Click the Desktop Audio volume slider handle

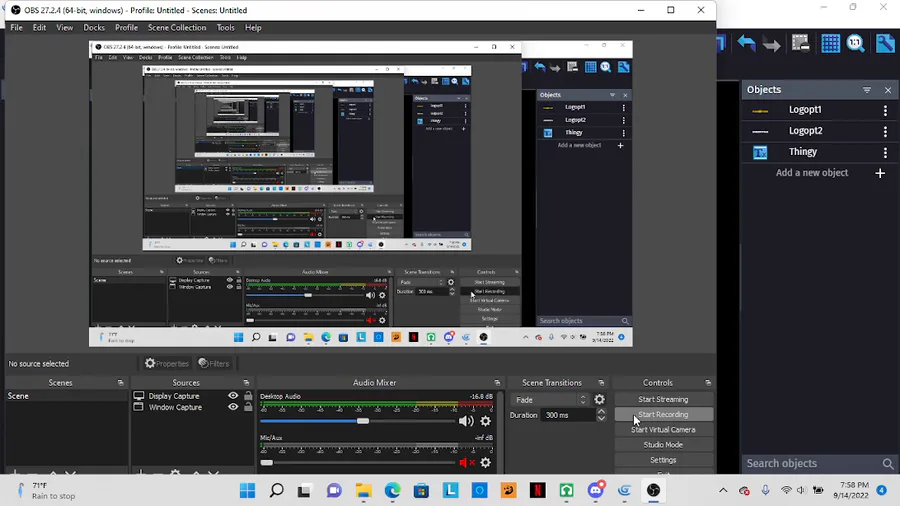point(363,421)
